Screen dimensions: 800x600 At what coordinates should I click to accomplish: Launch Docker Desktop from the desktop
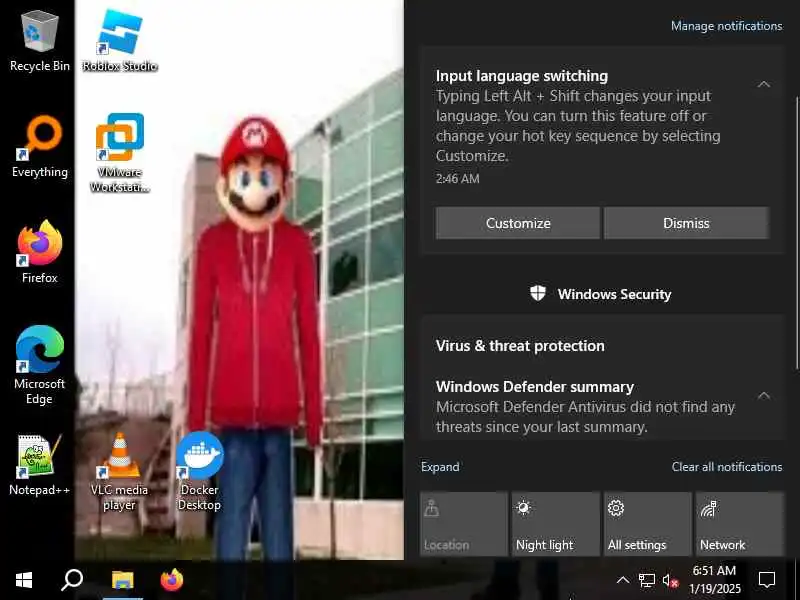pos(199,471)
